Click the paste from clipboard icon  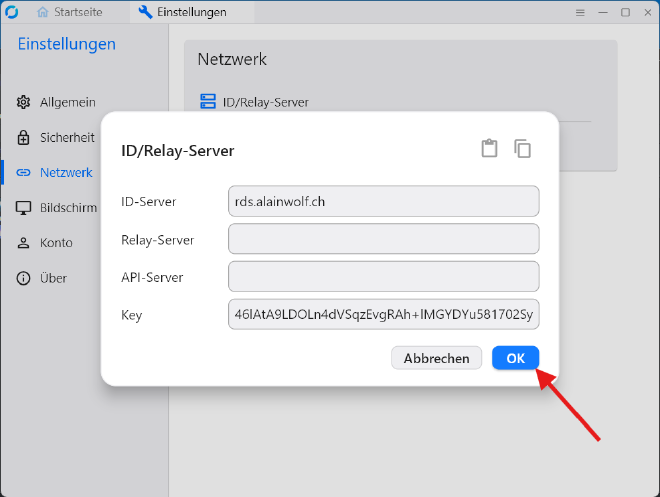coord(488,149)
